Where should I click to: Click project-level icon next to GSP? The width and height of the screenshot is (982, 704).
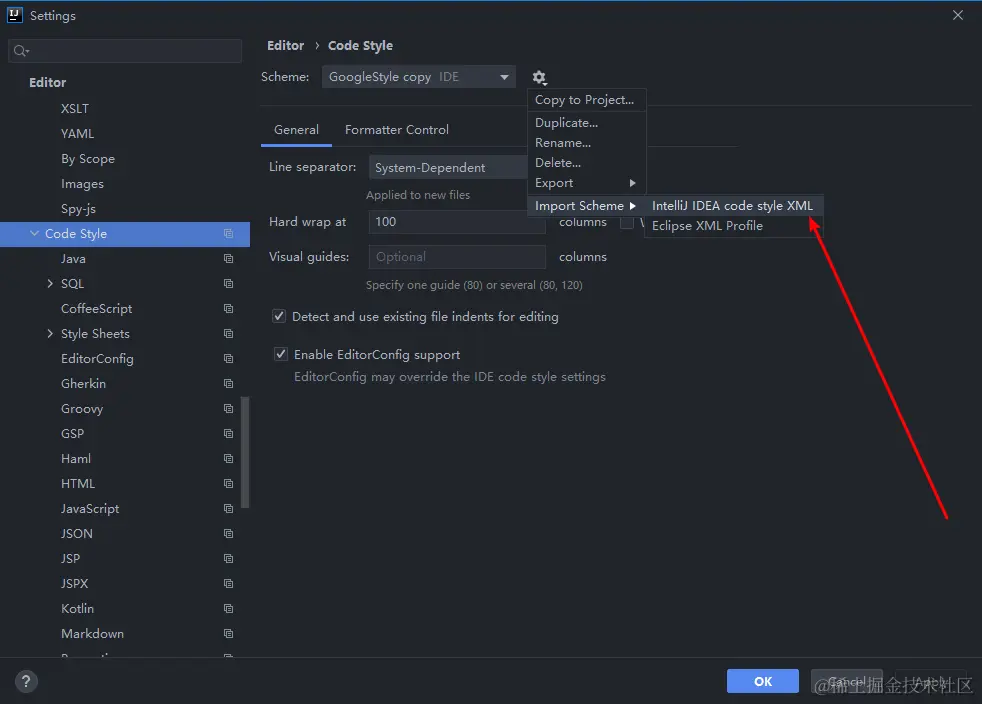pyautogui.click(x=229, y=433)
